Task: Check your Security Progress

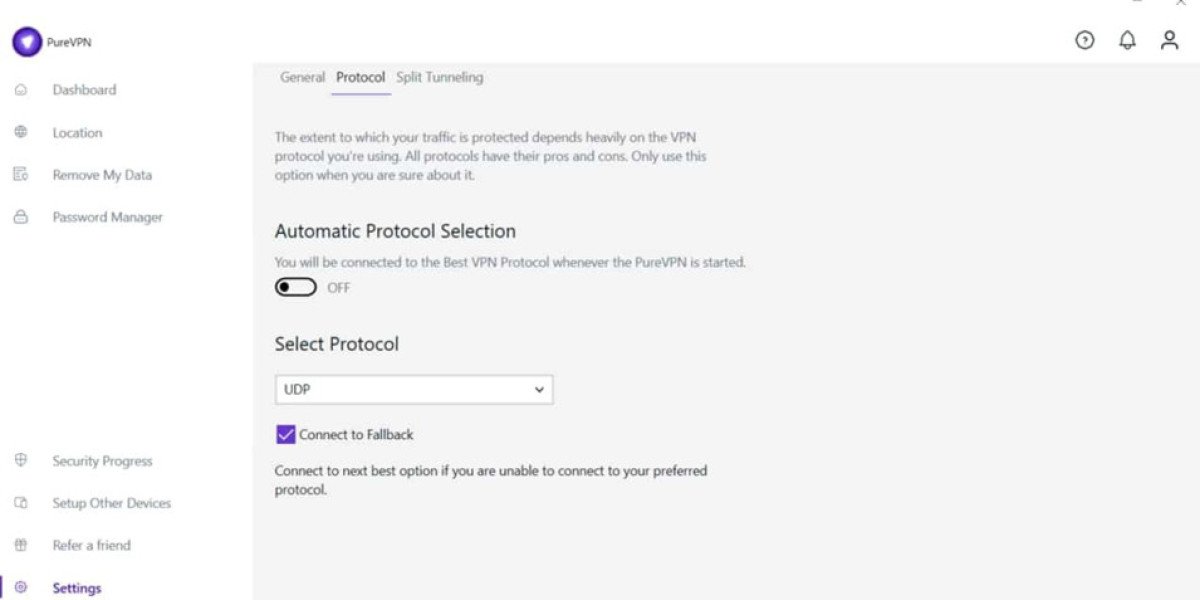Action: point(101,460)
